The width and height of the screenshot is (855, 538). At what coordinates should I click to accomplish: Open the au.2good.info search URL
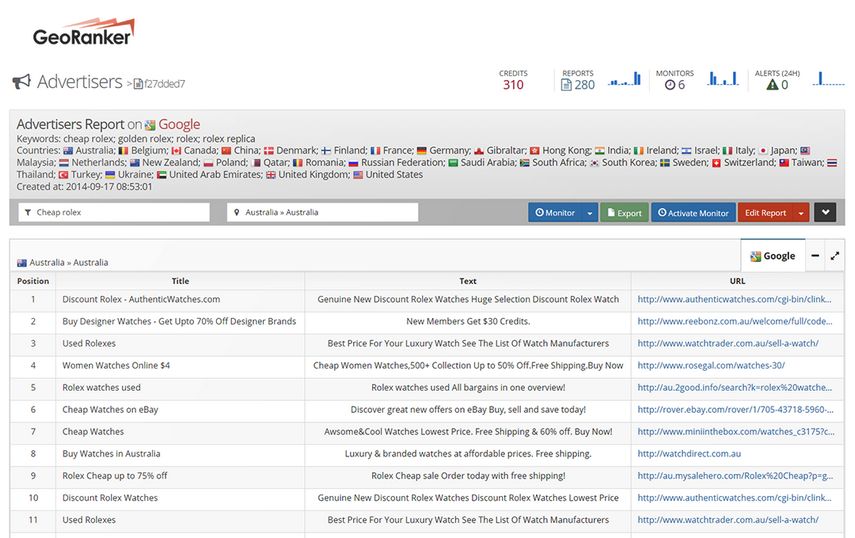(734, 388)
